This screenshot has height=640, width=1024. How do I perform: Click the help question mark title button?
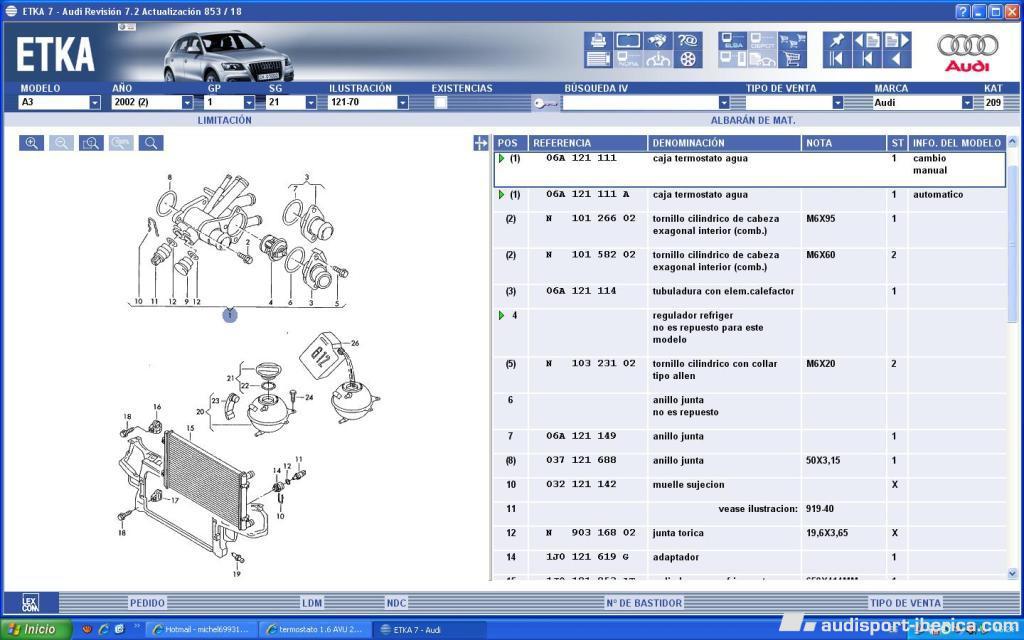(963, 11)
